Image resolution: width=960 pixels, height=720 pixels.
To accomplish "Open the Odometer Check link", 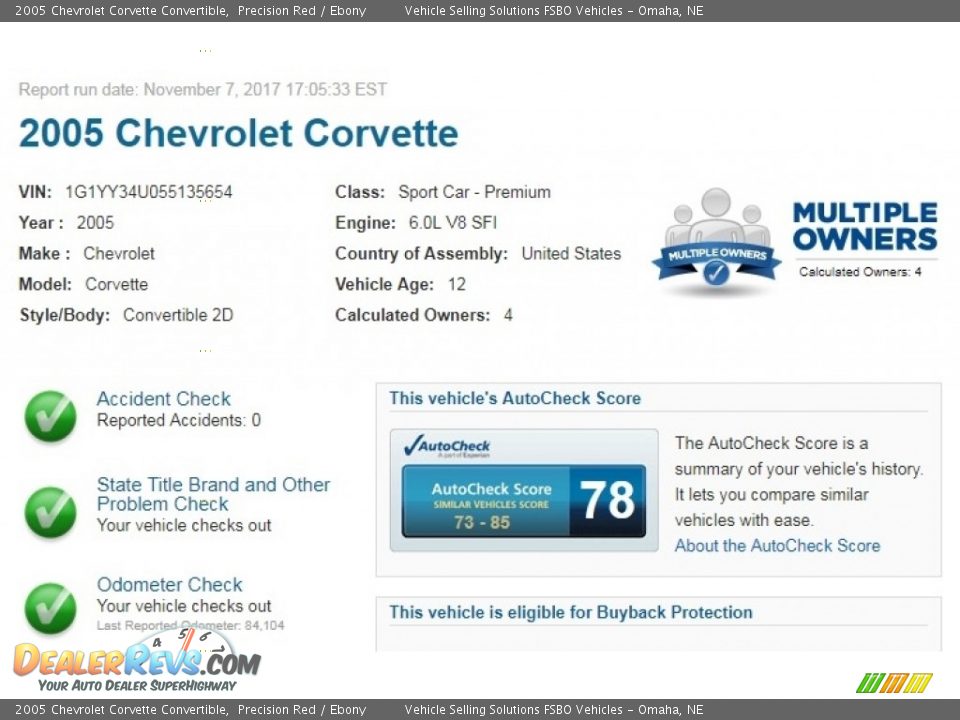I will tap(169, 585).
